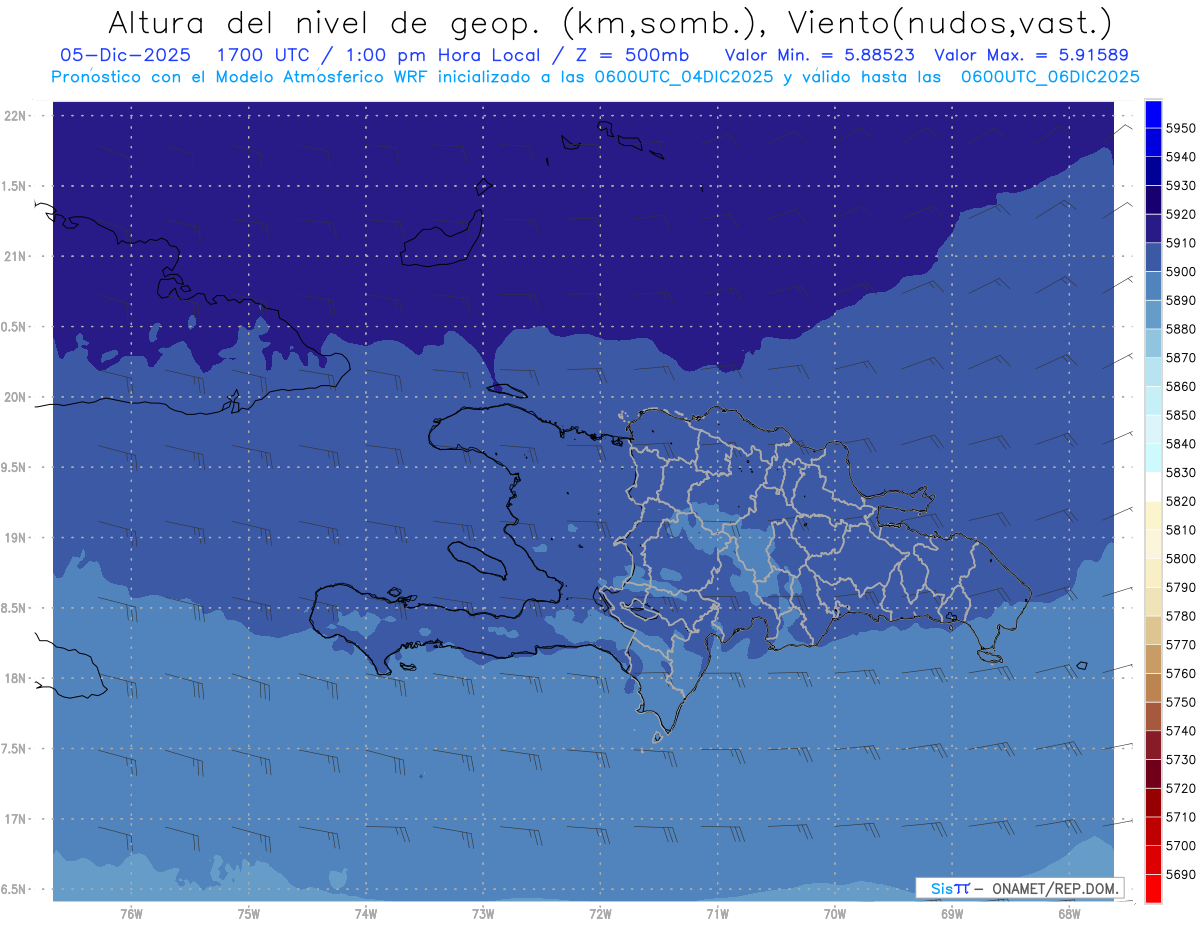The width and height of the screenshot is (1200, 927).
Task: Pick the legend color swatch between 5810 and 5820
Action: tap(1153, 515)
